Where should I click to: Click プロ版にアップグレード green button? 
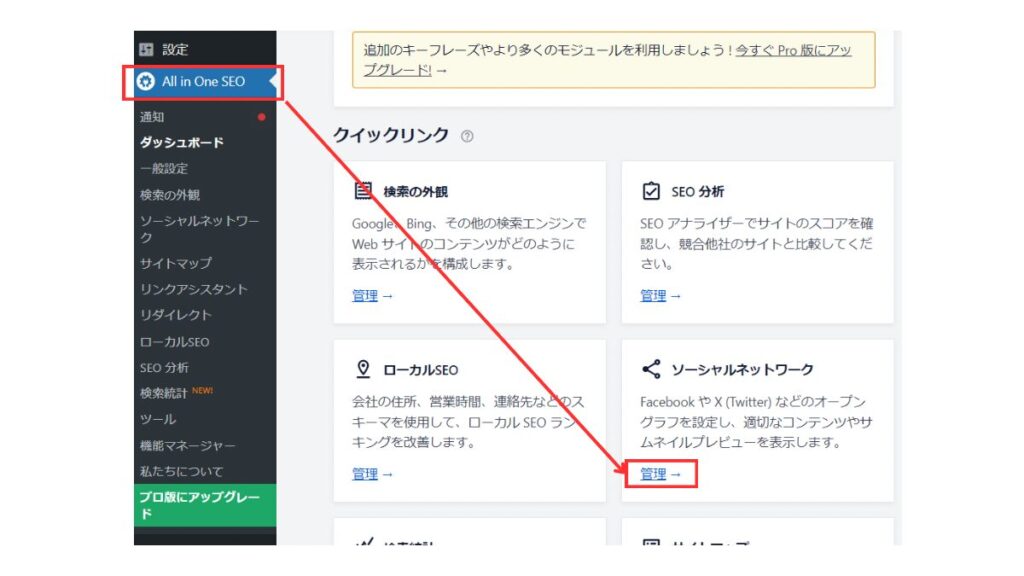click(205, 505)
